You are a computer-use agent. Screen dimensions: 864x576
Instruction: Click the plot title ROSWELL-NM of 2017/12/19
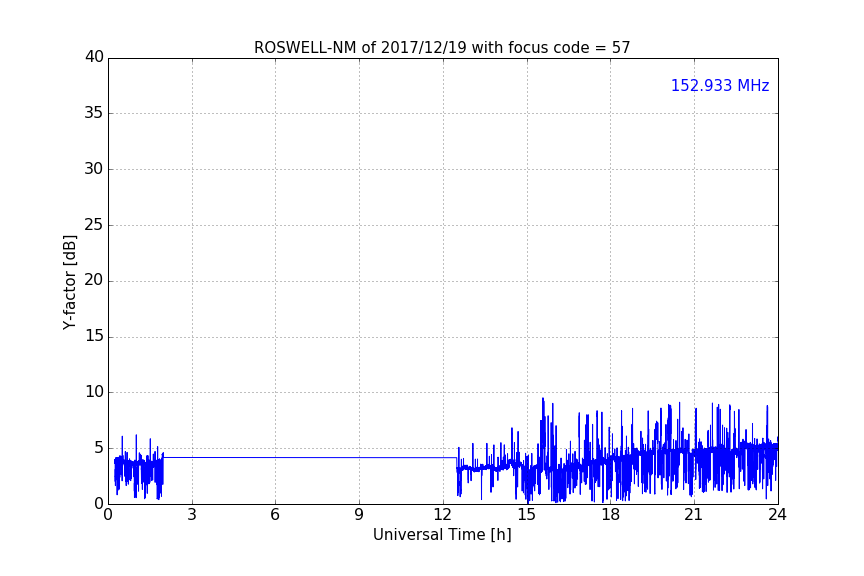point(442,48)
